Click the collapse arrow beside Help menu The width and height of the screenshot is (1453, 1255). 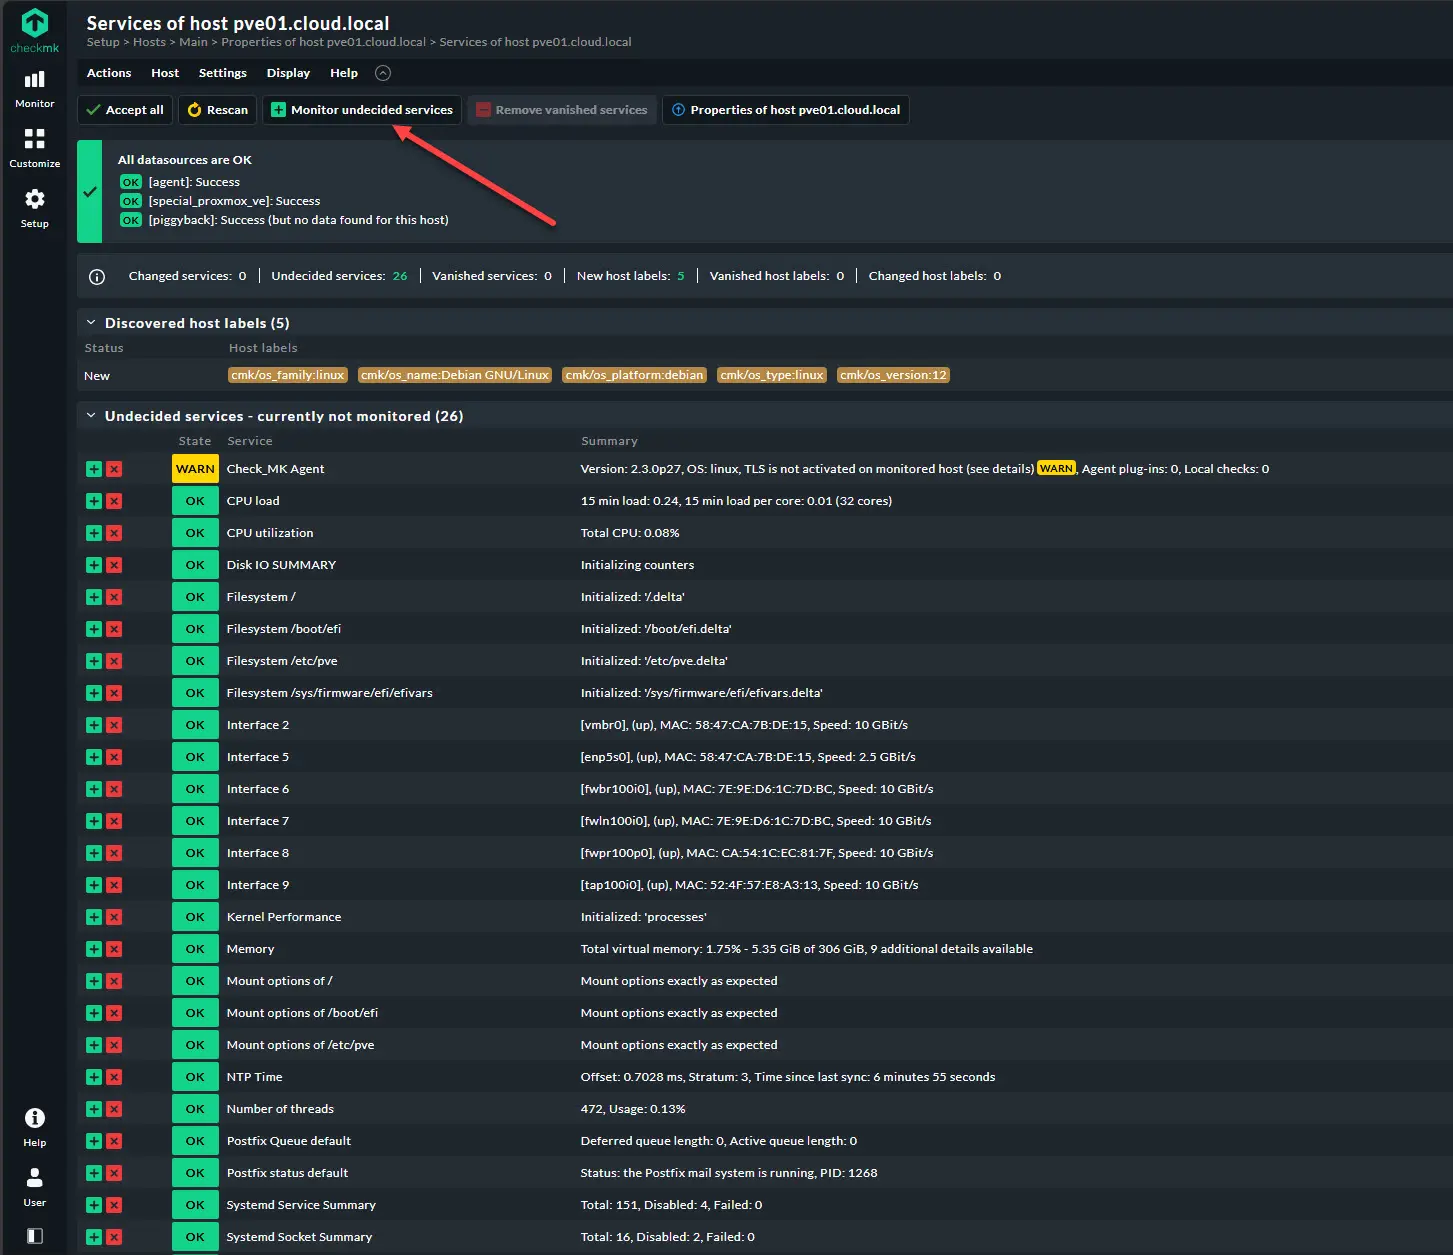pyautogui.click(x=383, y=73)
